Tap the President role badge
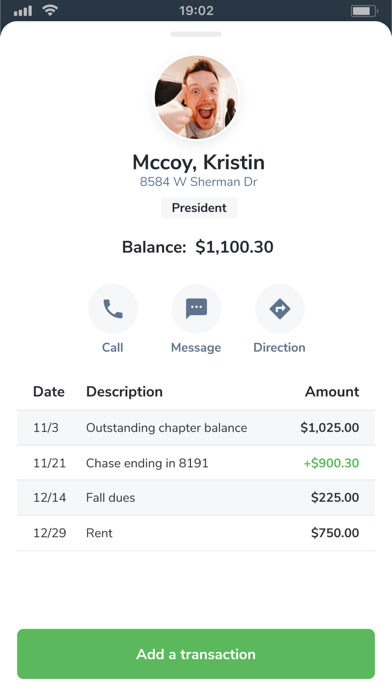 click(x=199, y=208)
